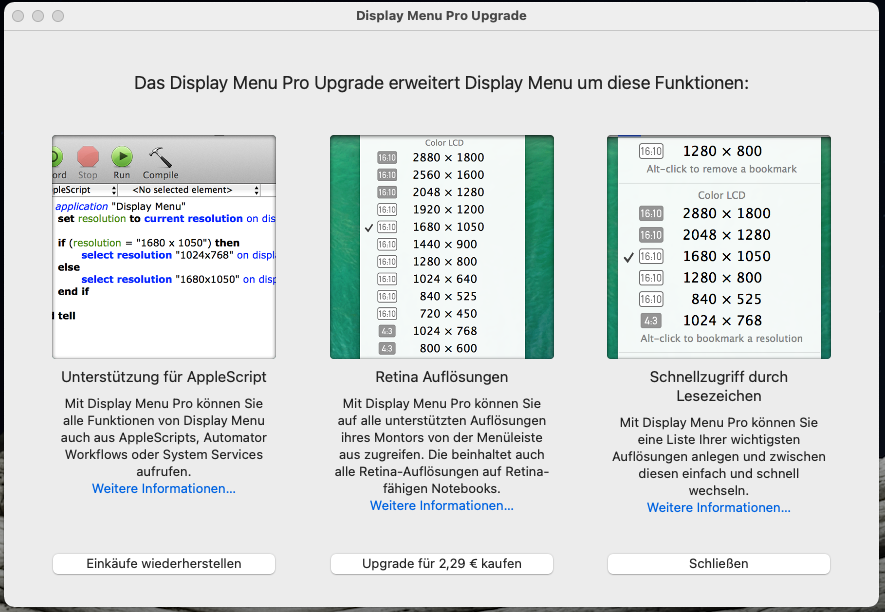This screenshot has width=885, height=612.
Task: Open 'Weitere Informationen…' link under Retina Auflösungen
Action: tap(441, 506)
